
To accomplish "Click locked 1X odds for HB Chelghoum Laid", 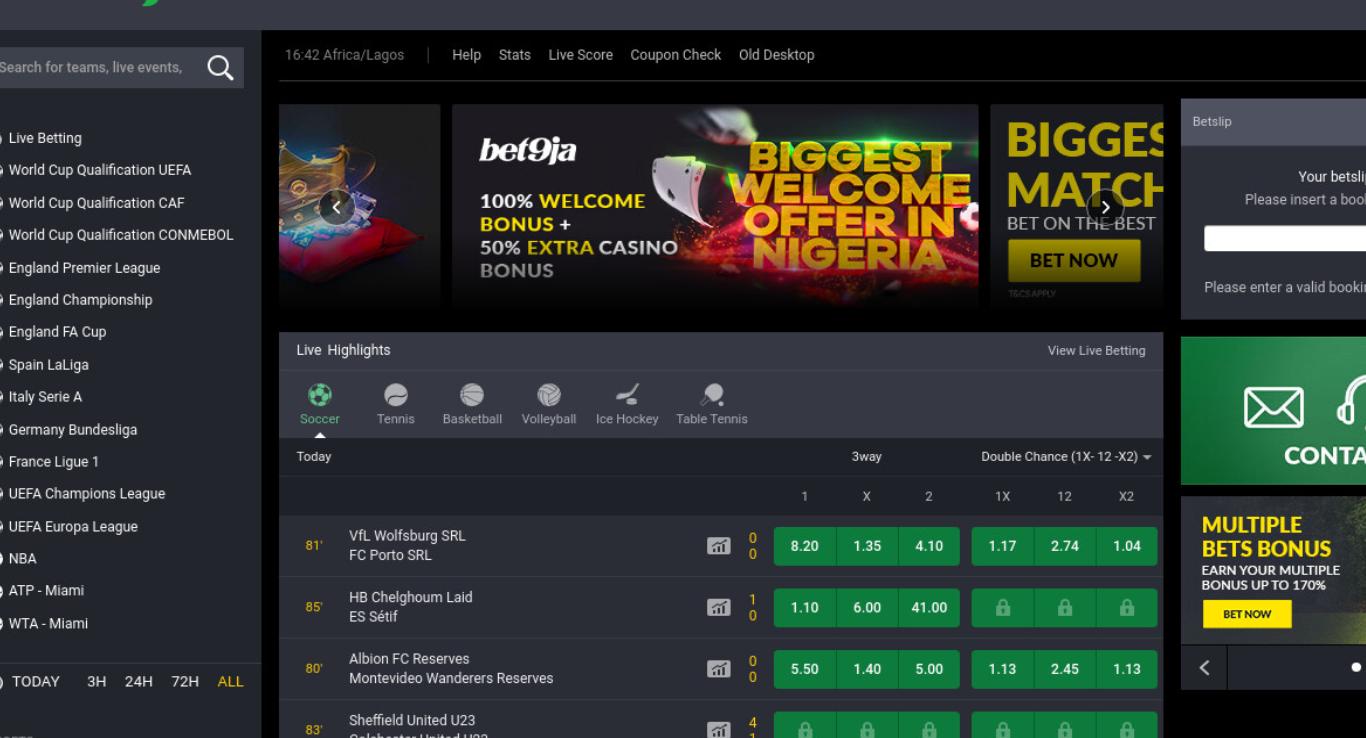I will coord(1002,608).
